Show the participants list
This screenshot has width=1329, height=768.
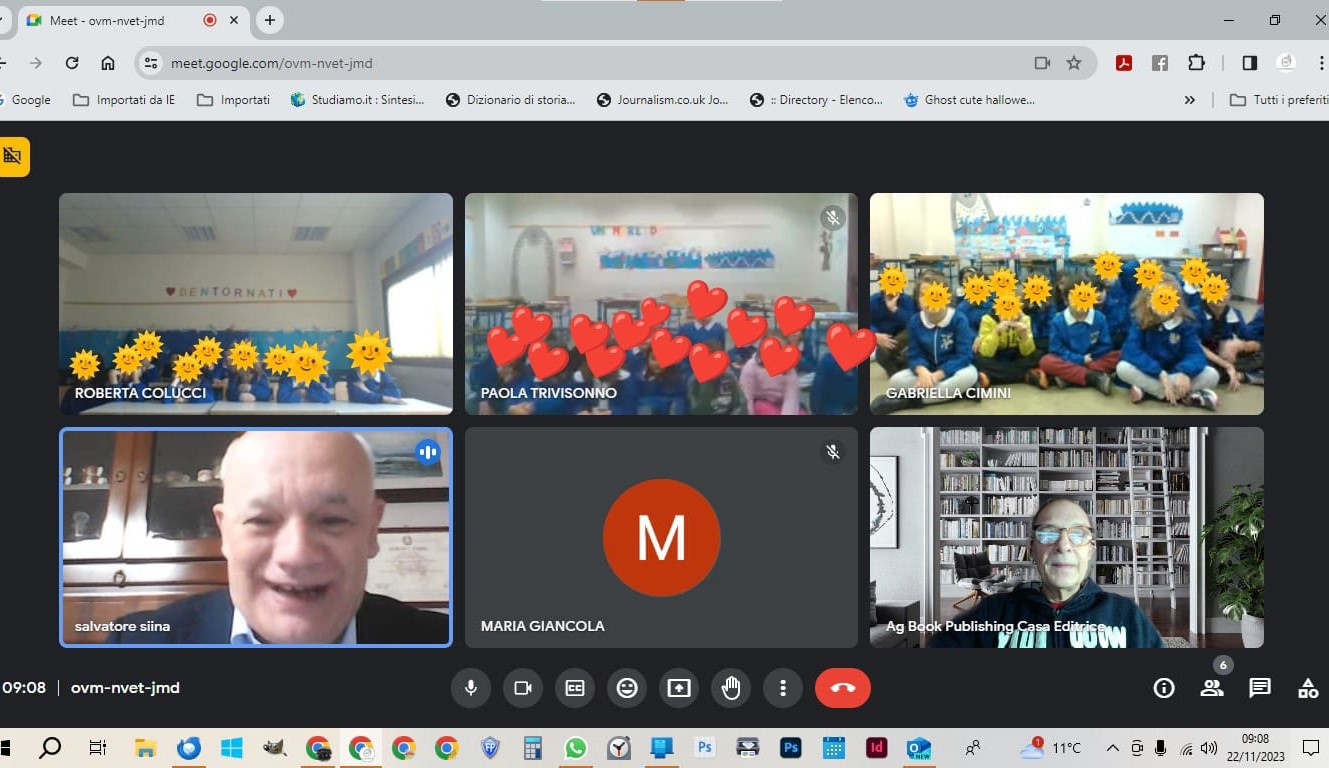click(x=1212, y=688)
